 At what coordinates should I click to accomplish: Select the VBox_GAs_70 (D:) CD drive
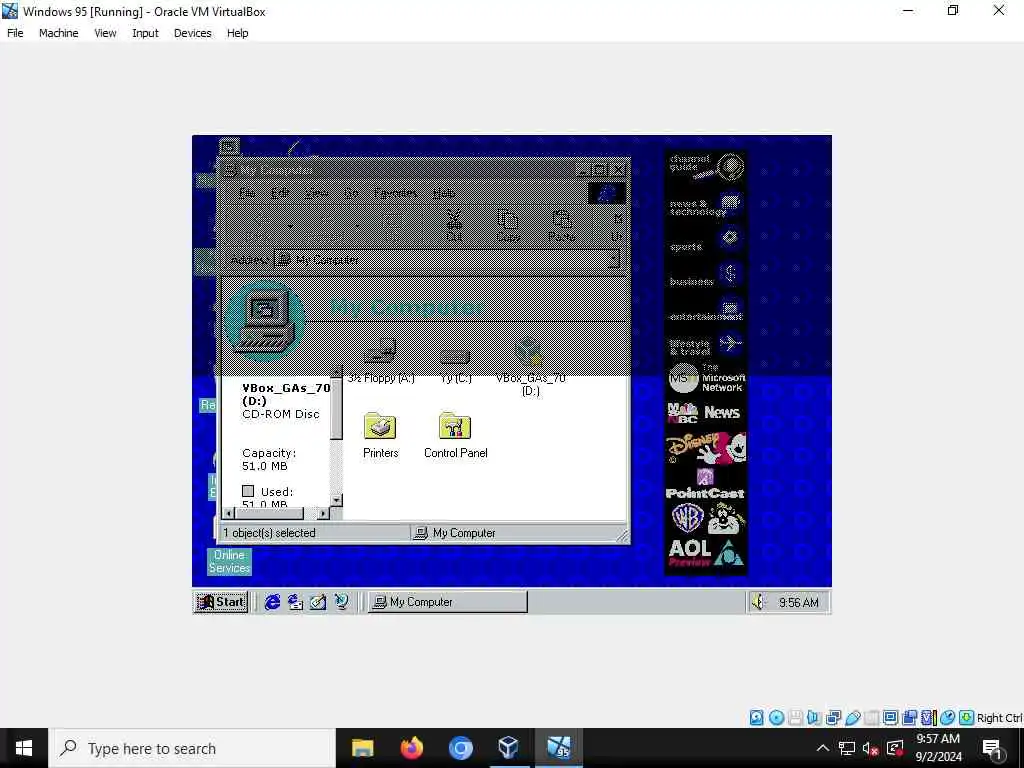530,366
